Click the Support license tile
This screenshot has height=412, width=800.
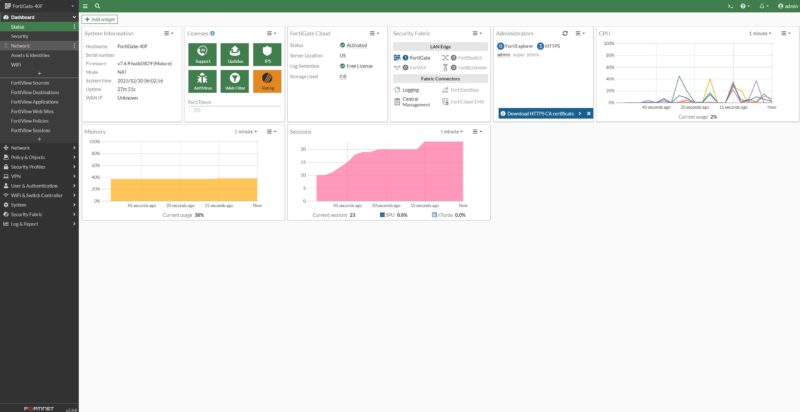point(202,54)
